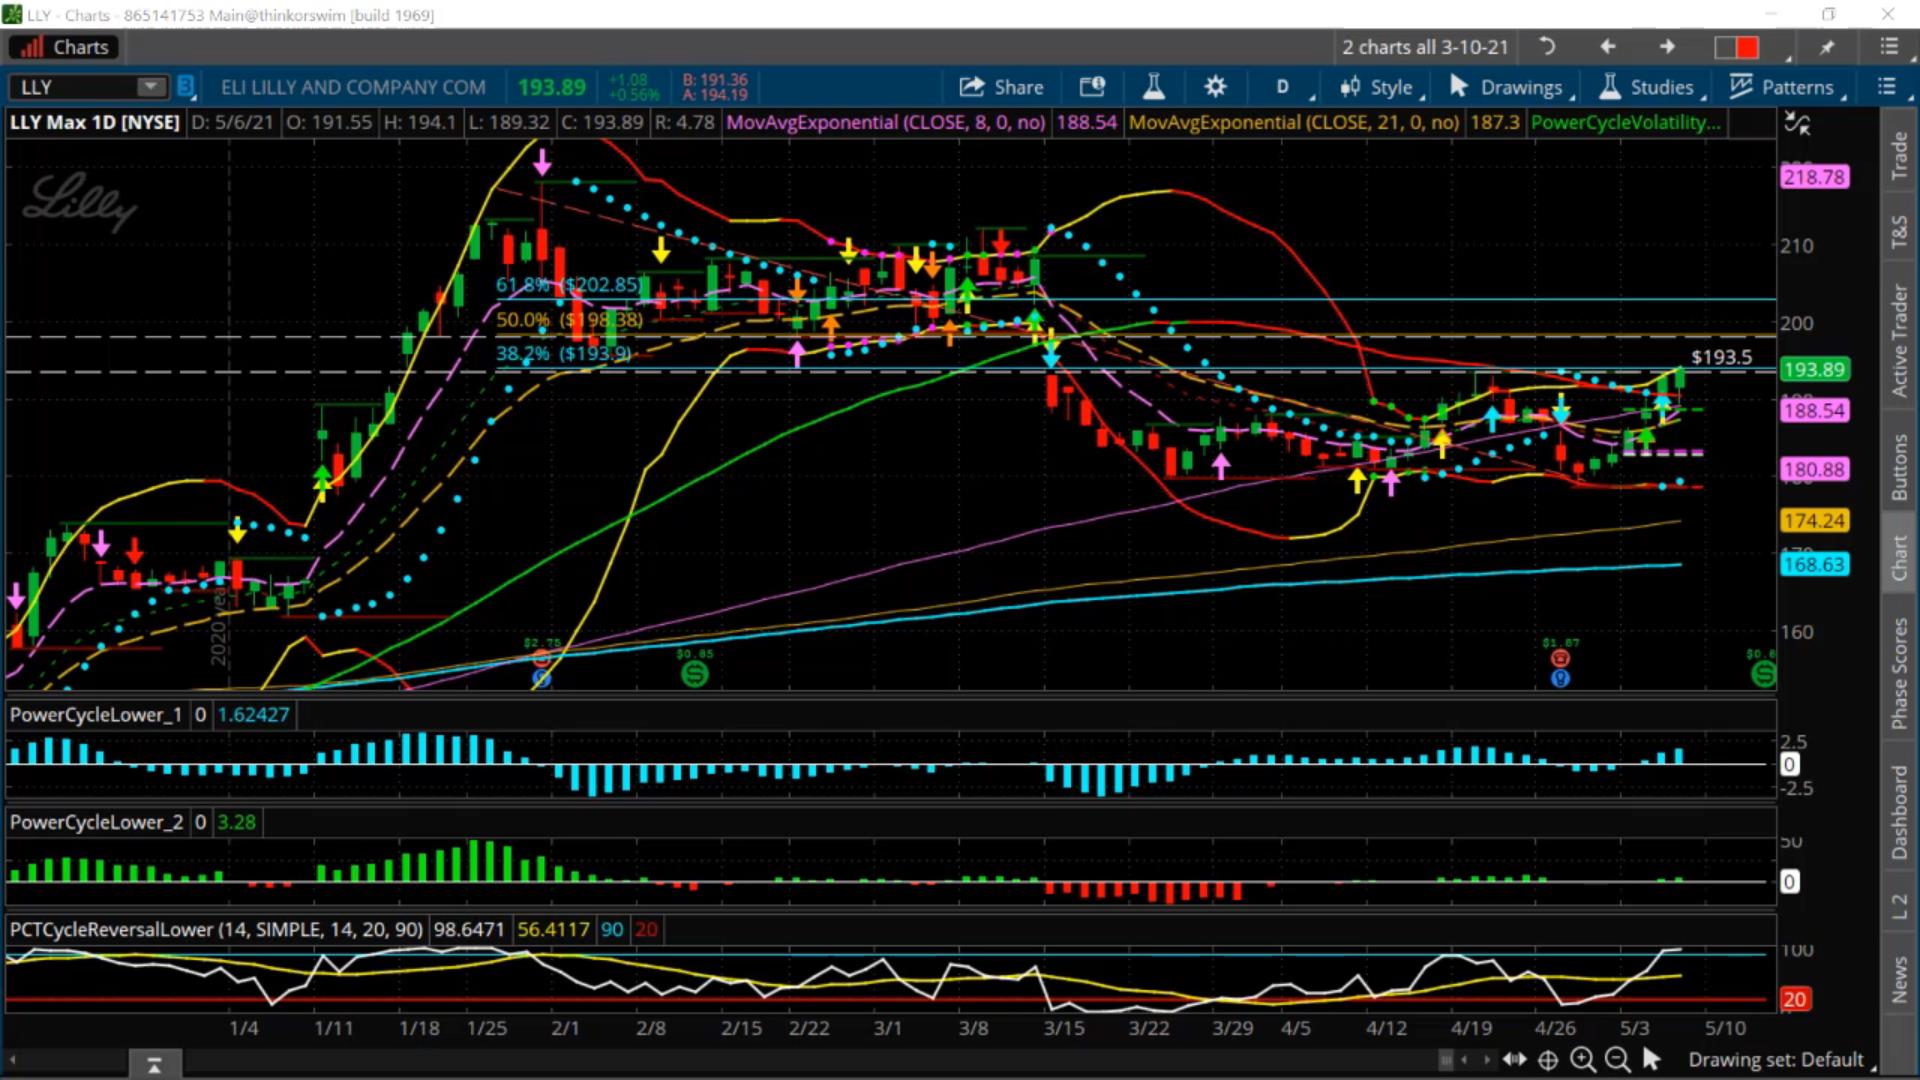Image resolution: width=1920 pixels, height=1080 pixels.
Task: Click the time axis scroll right arrow
Action: pyautogui.click(x=1487, y=1059)
